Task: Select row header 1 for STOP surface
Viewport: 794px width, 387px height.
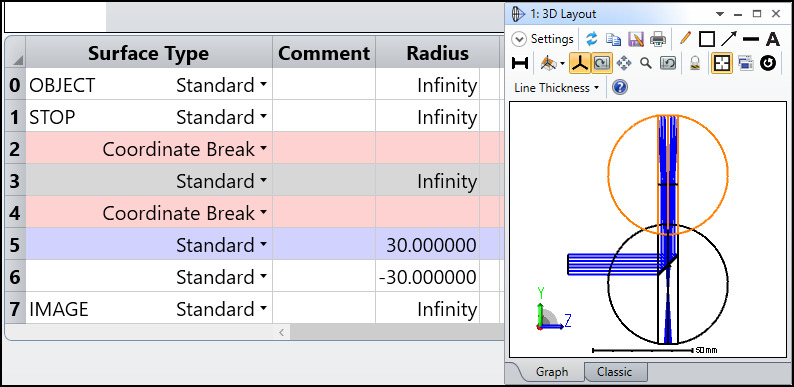Action: pos(15,117)
